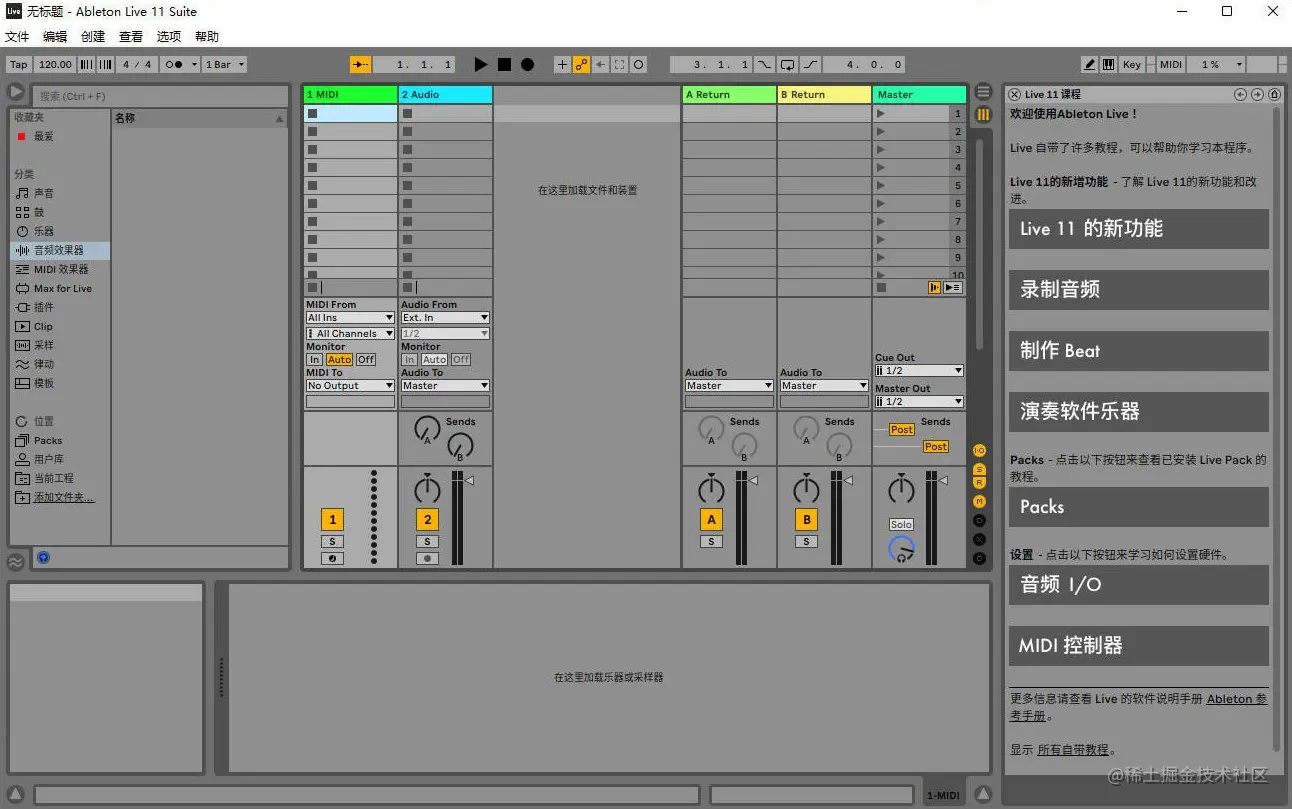Toggle Punch-In switch

[x=764, y=64]
